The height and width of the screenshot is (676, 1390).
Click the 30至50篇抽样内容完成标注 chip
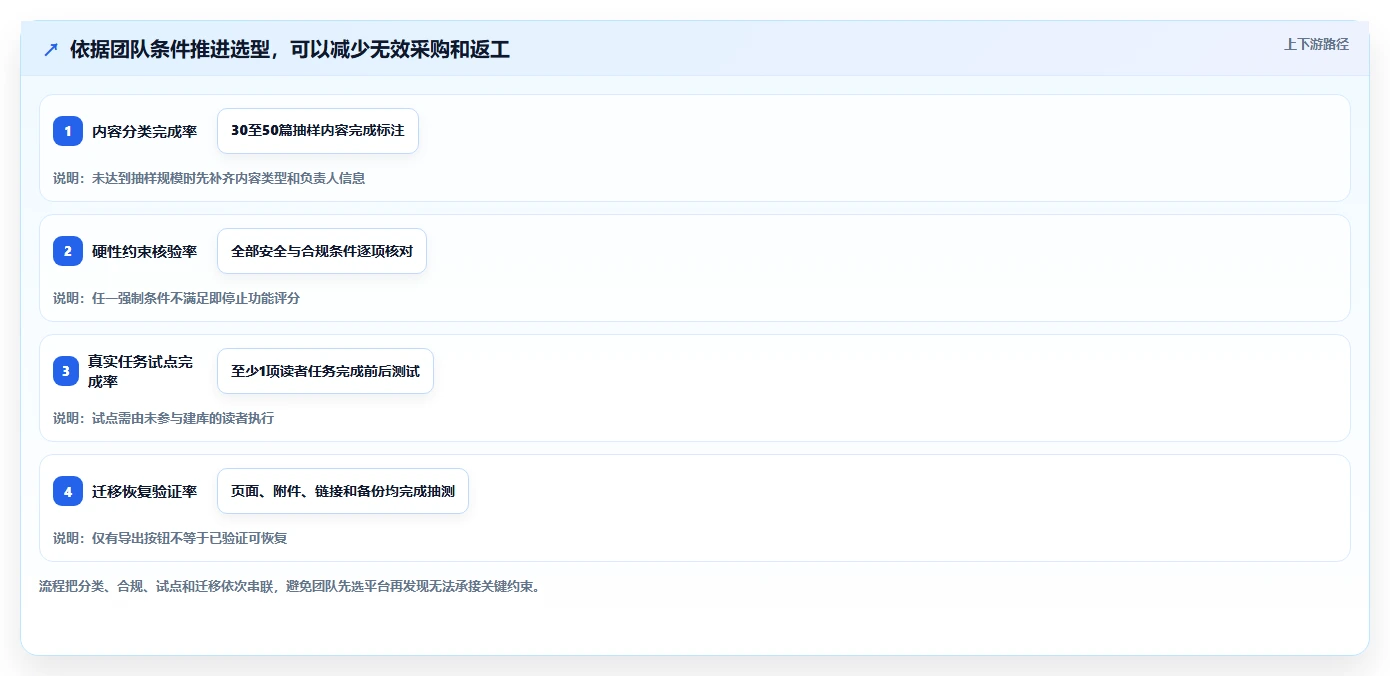point(318,131)
